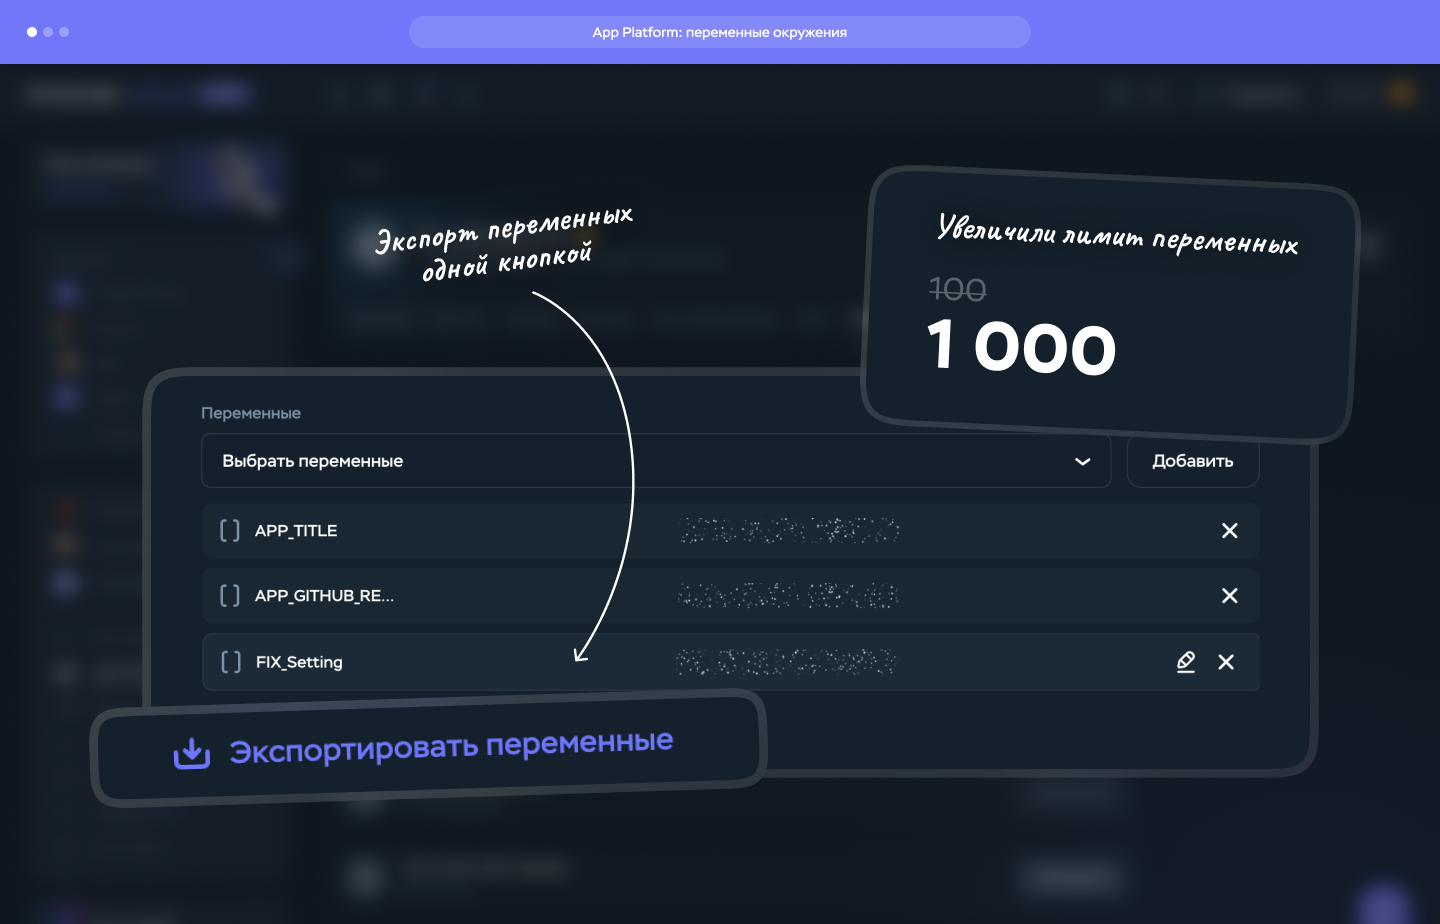The image size is (1440, 924).
Task: Click the Увеличили лимит переменных heading
Action: pos(1118,235)
